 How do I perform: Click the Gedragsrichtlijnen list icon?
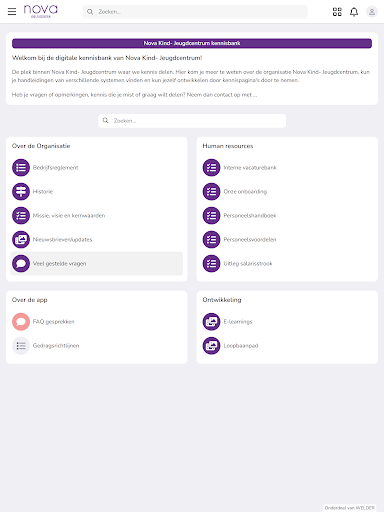tap(21, 346)
